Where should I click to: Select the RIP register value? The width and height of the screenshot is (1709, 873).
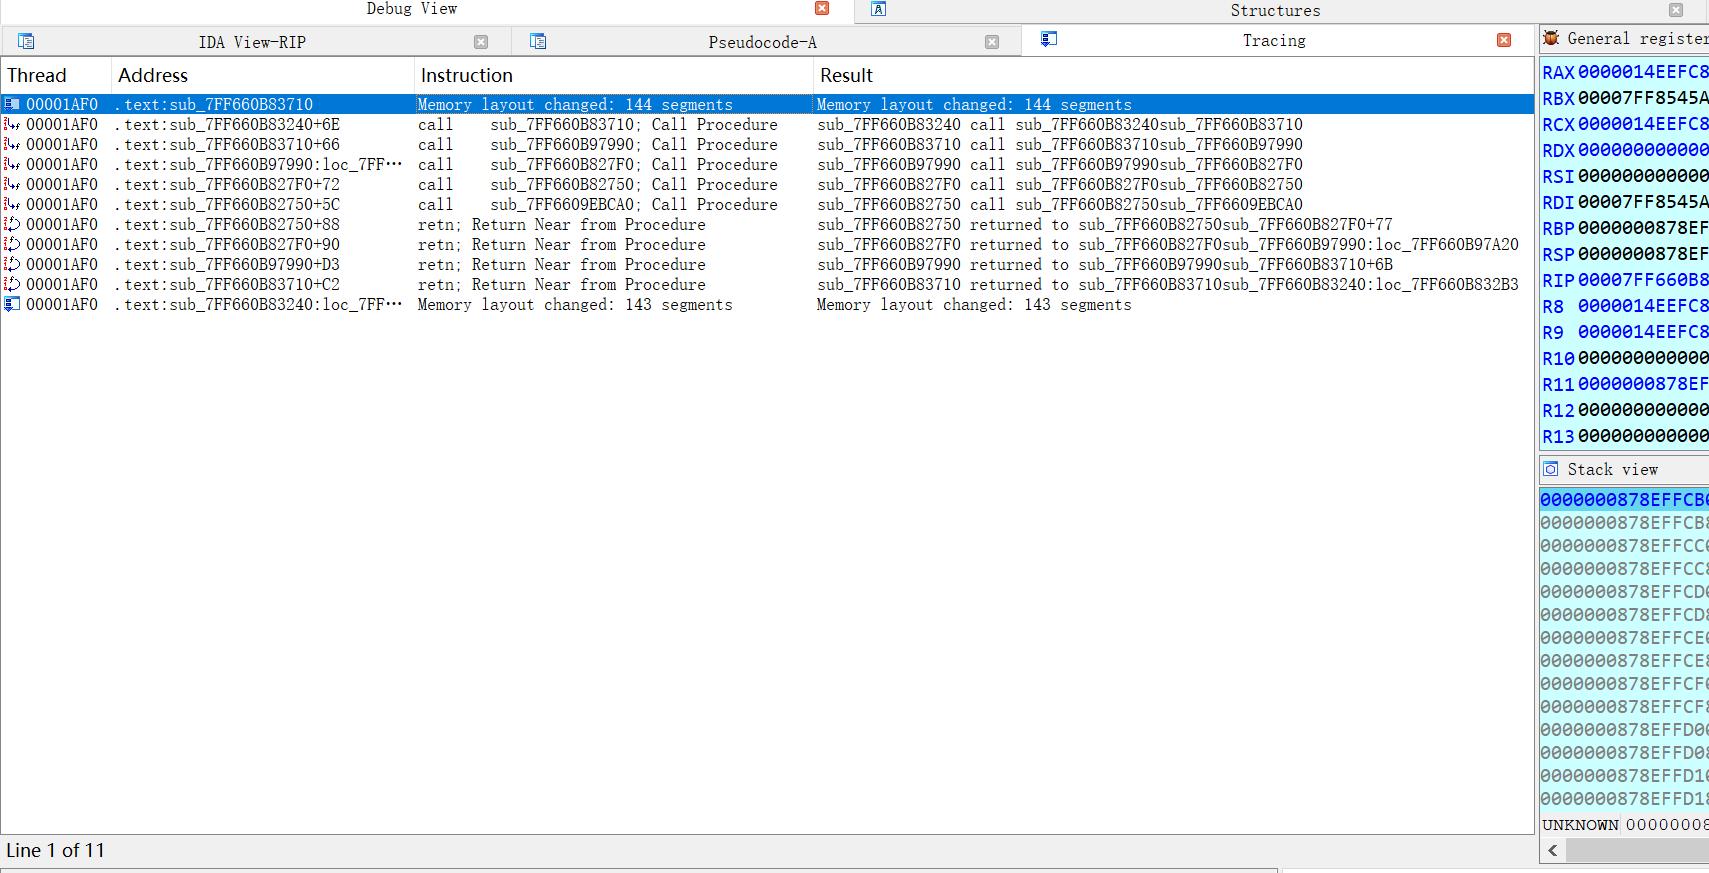click(x=1643, y=280)
